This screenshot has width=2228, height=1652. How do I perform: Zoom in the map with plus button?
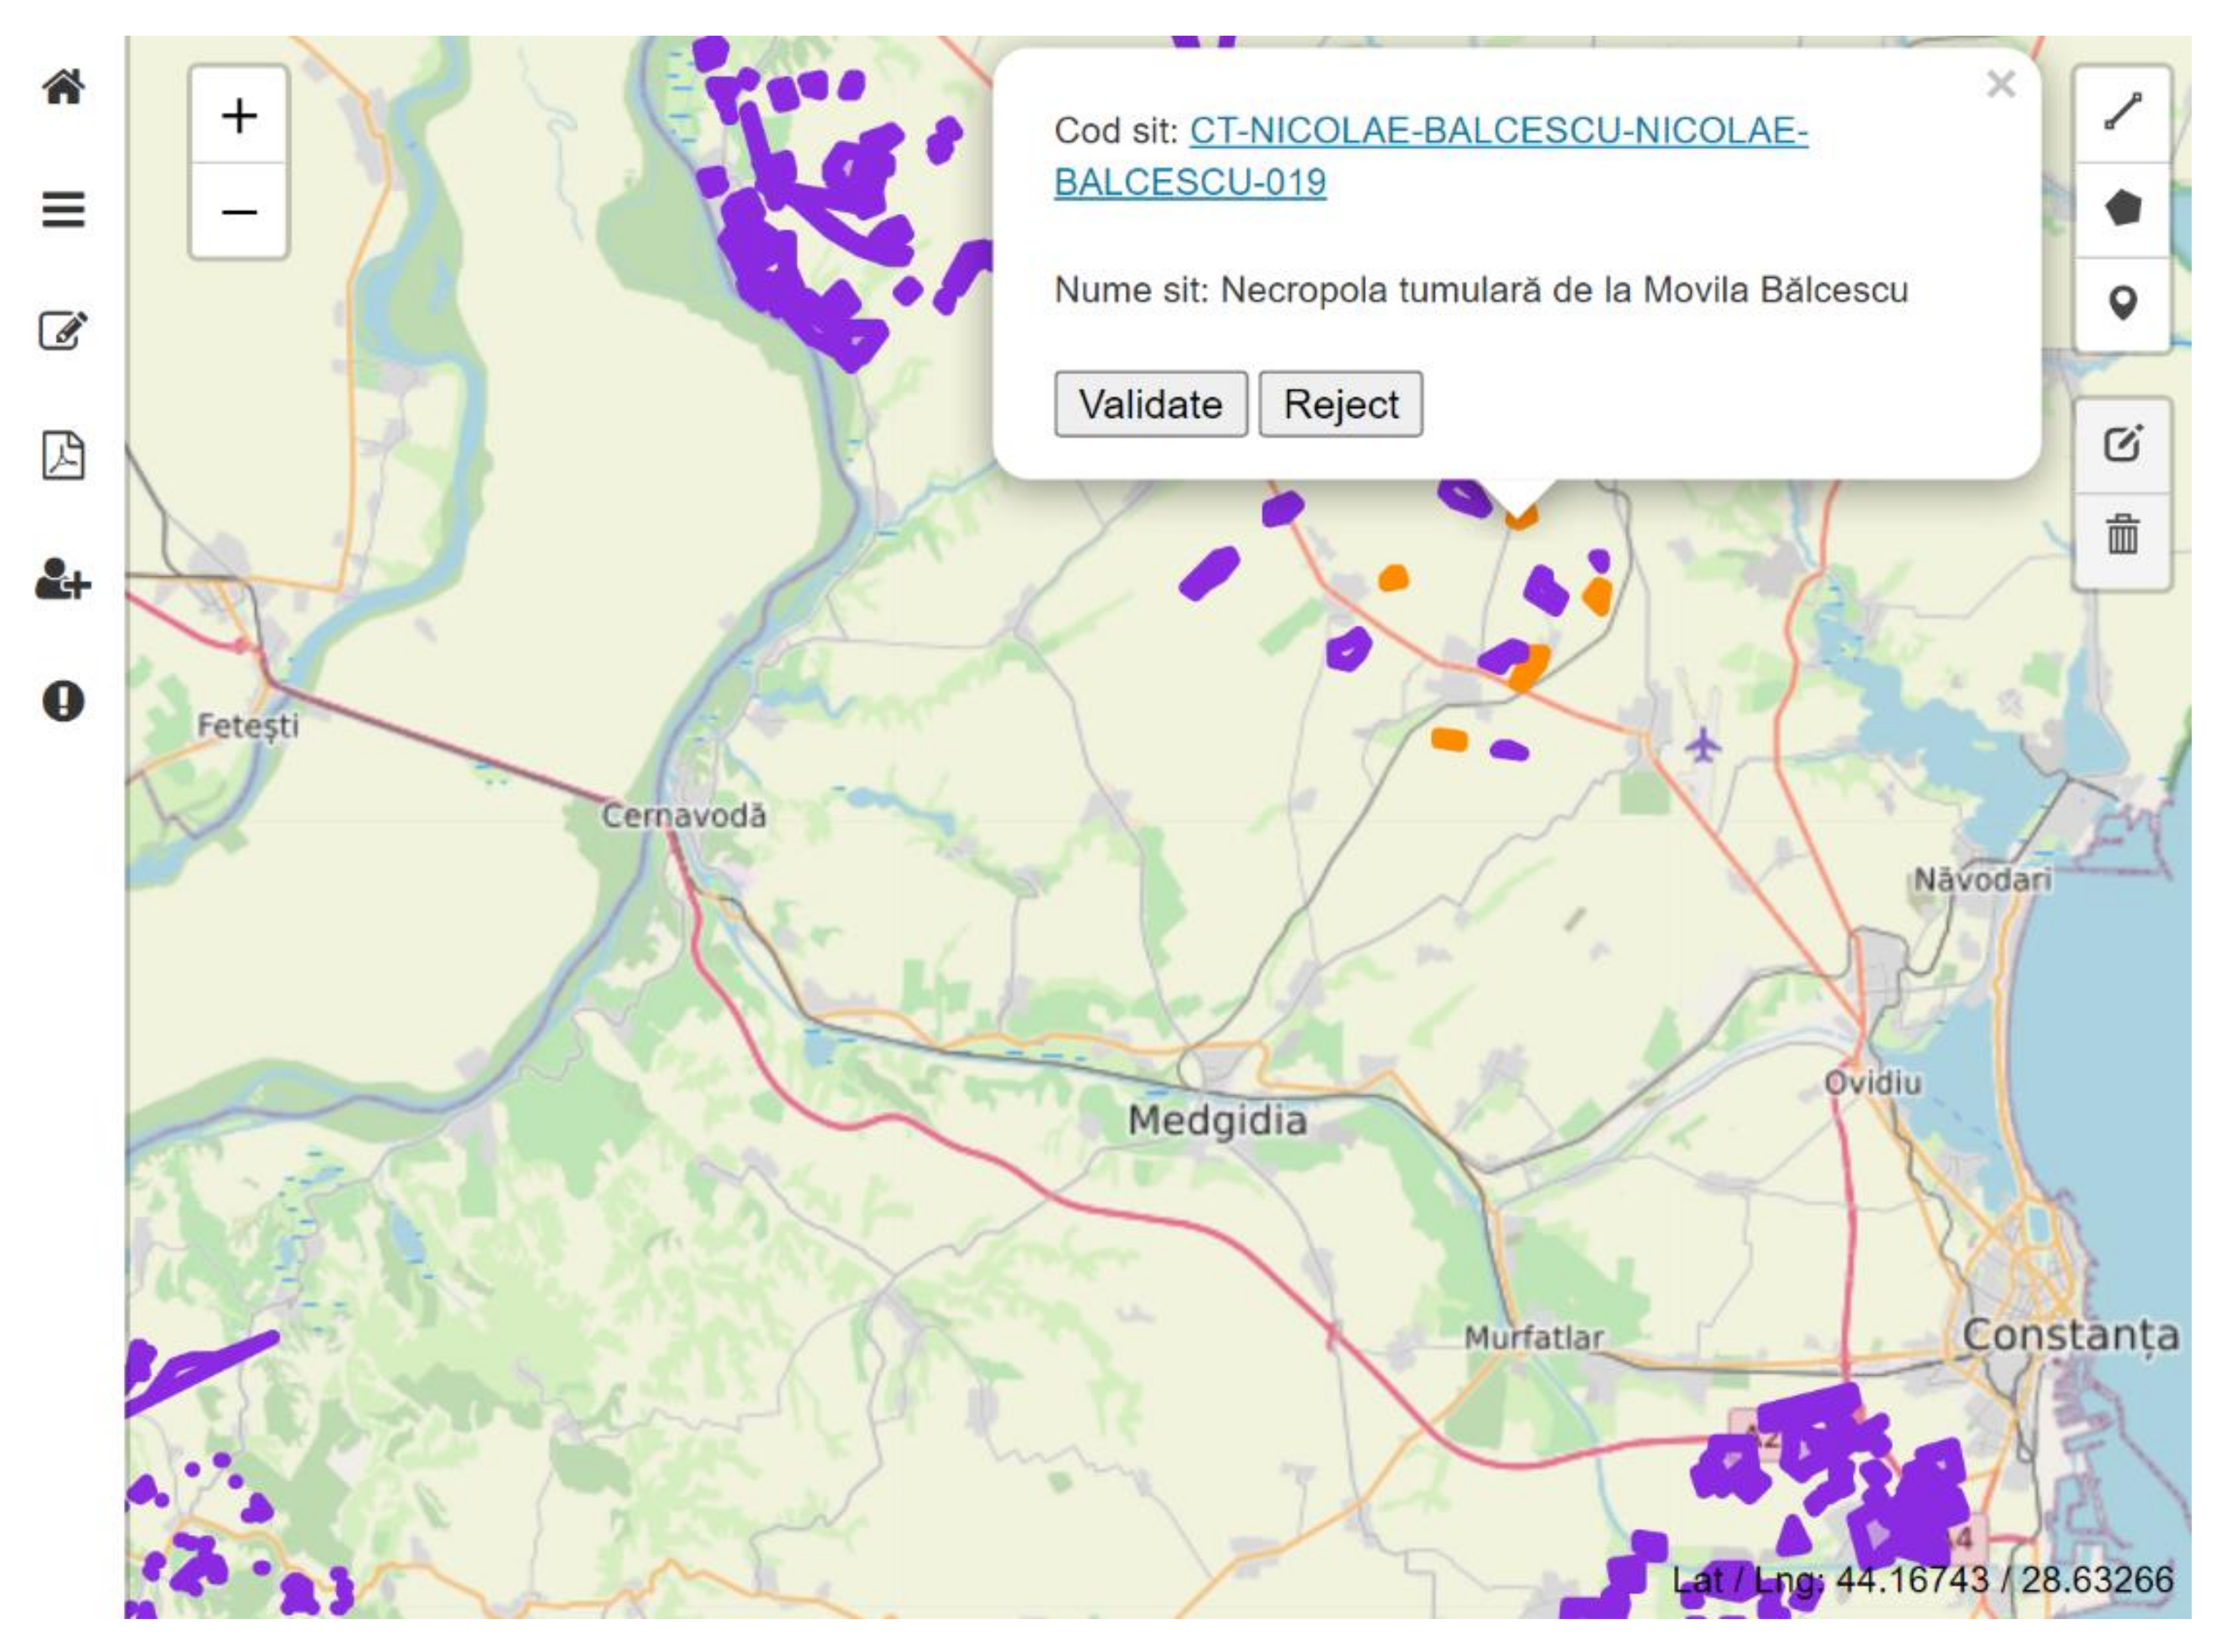pos(239,116)
